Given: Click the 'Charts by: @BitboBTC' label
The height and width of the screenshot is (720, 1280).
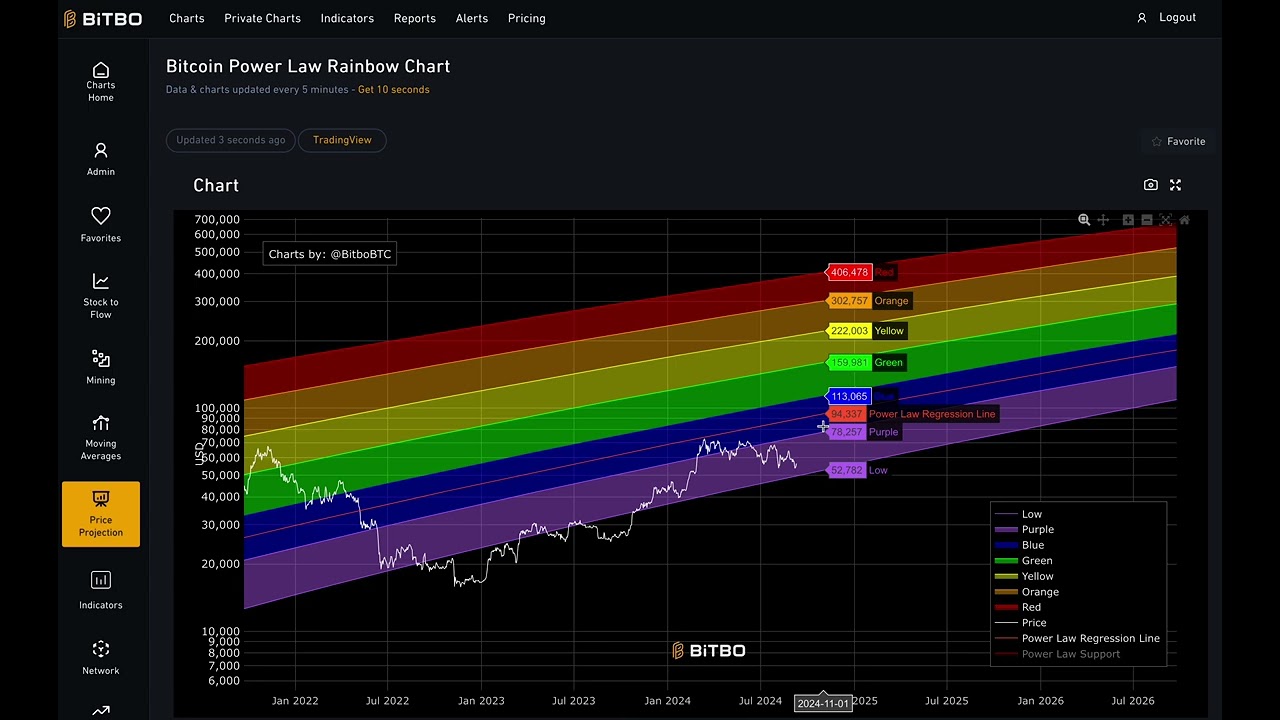Looking at the screenshot, I should pos(330,254).
